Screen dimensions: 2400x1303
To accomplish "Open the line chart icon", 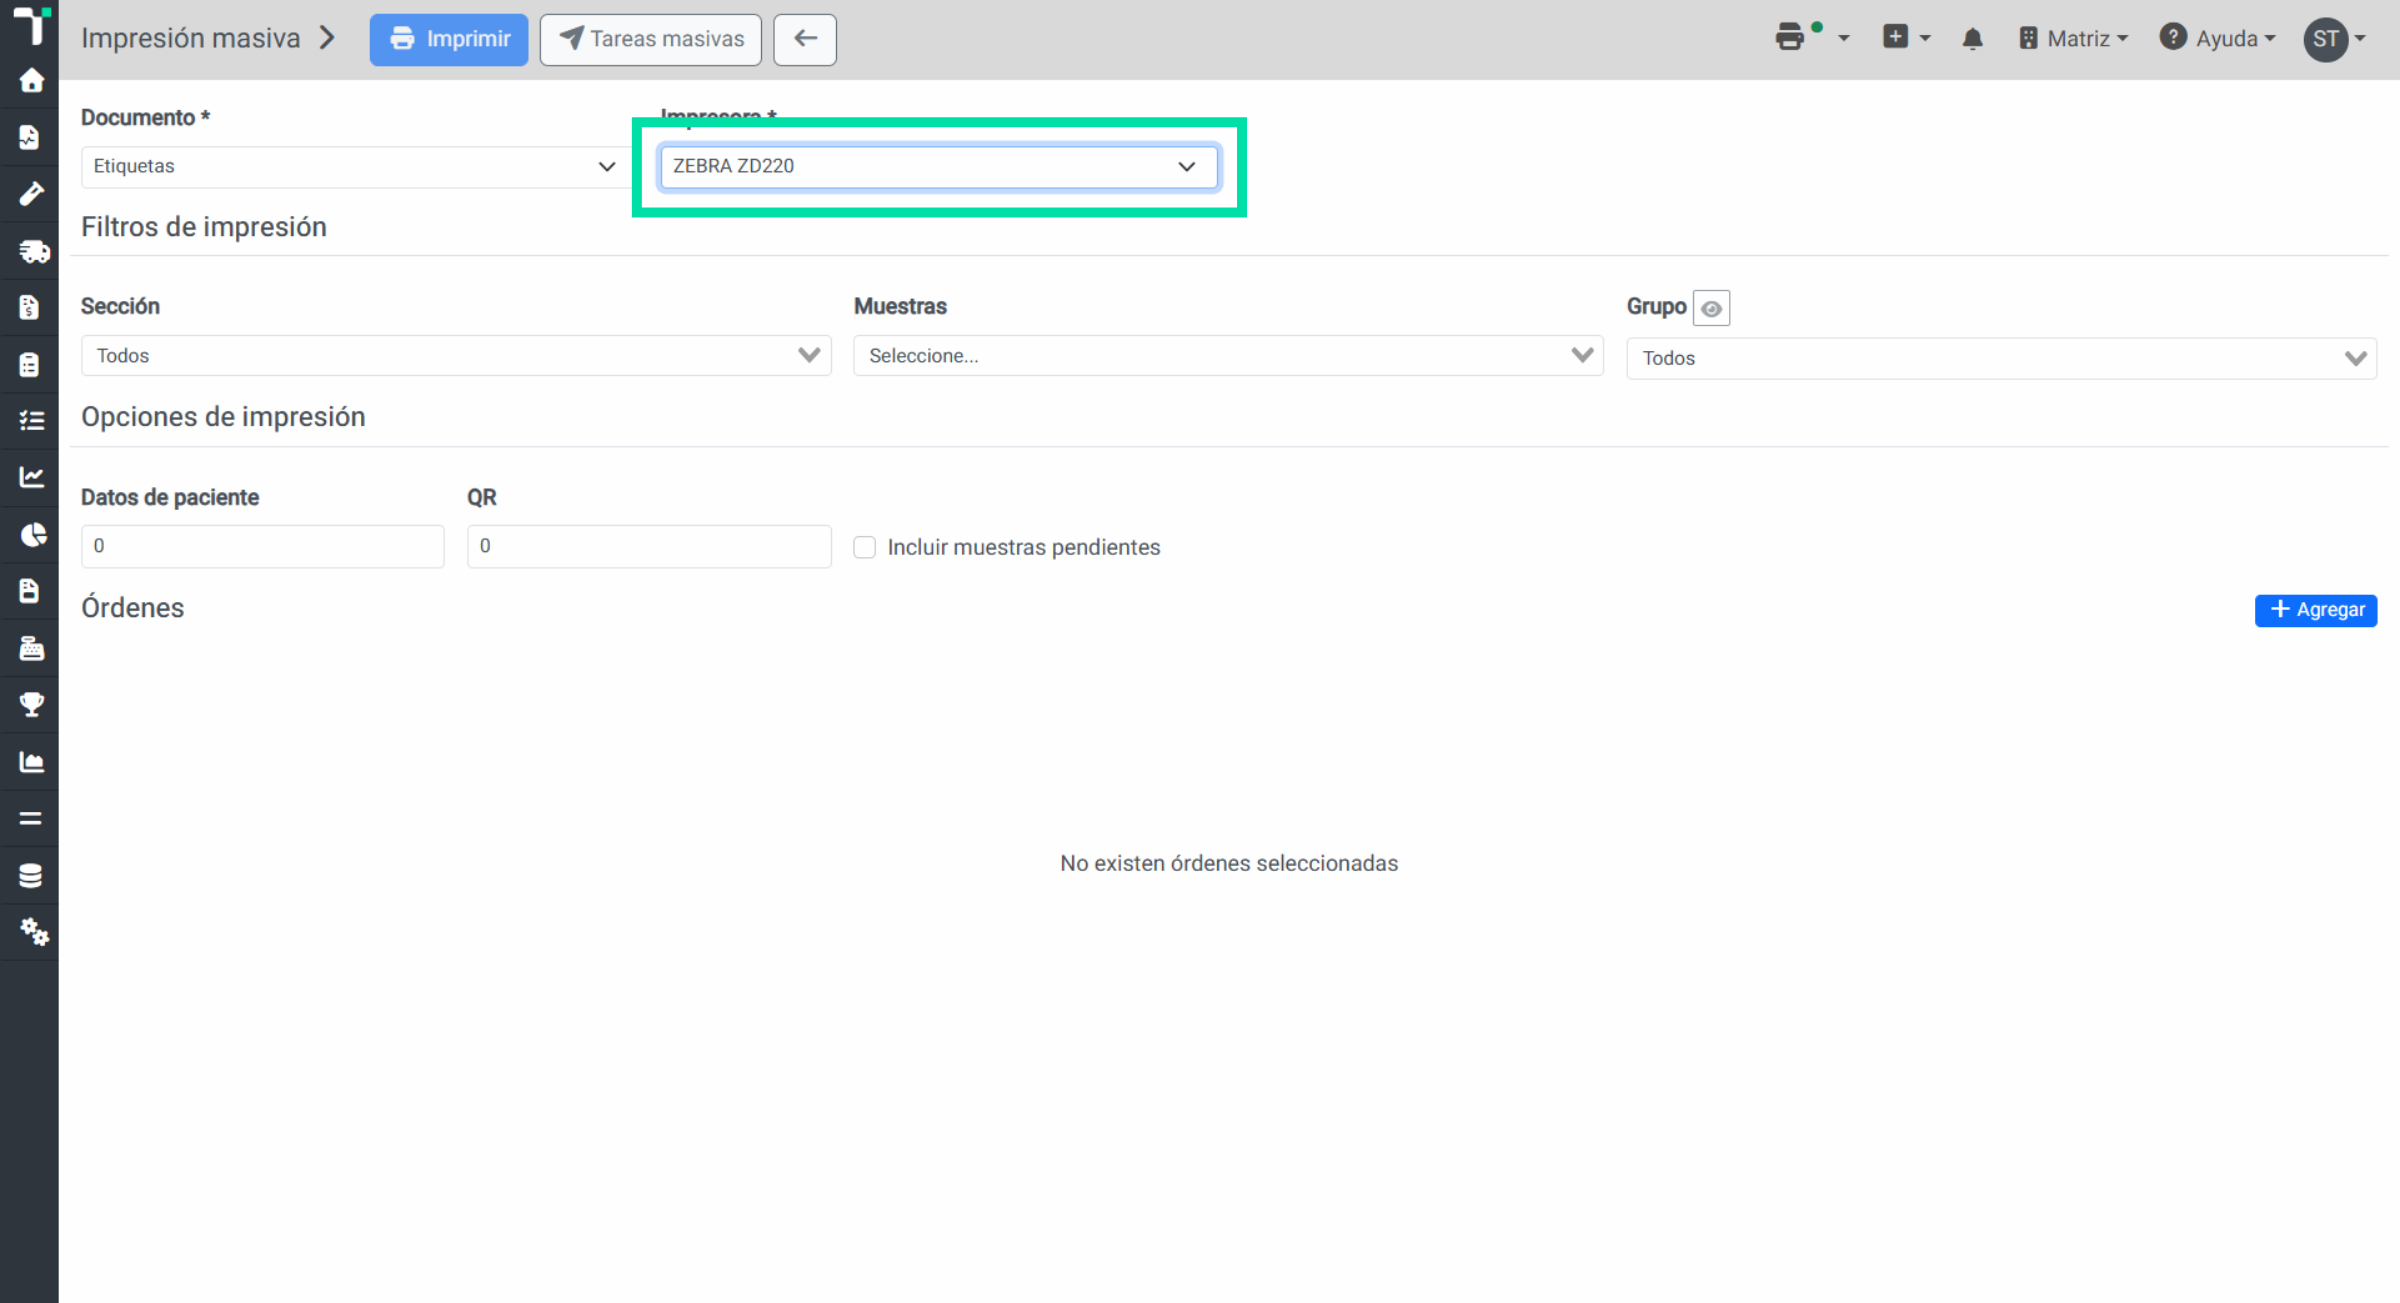I will pos(31,477).
